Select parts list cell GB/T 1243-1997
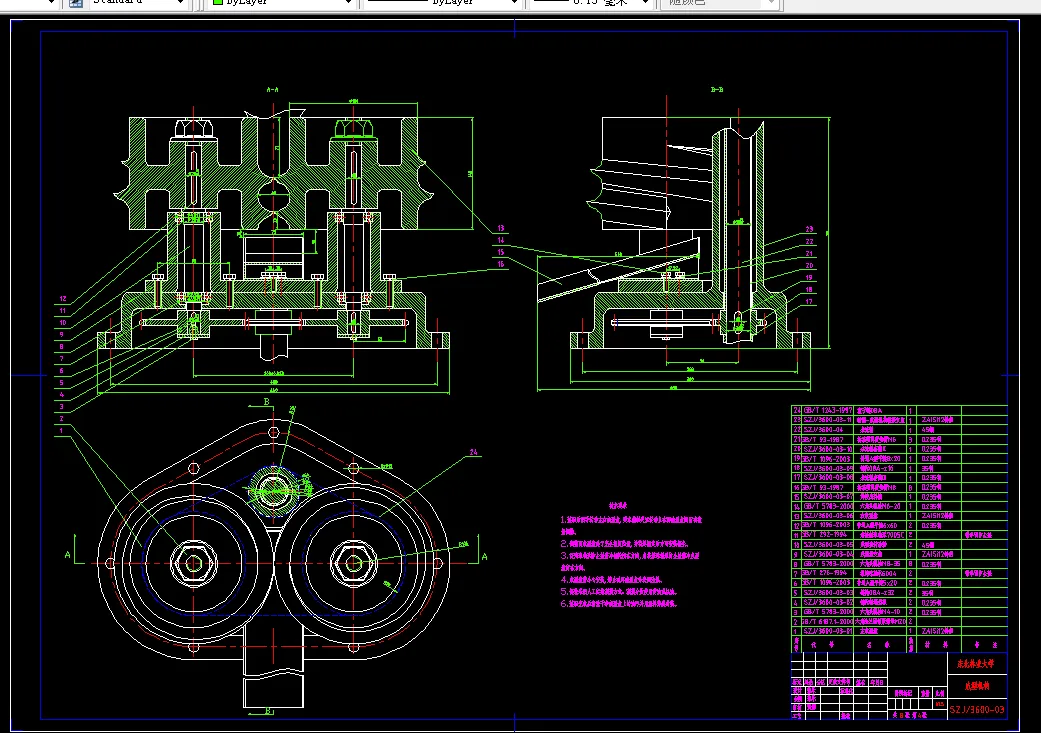This screenshot has height=733, width=1041. [827, 410]
